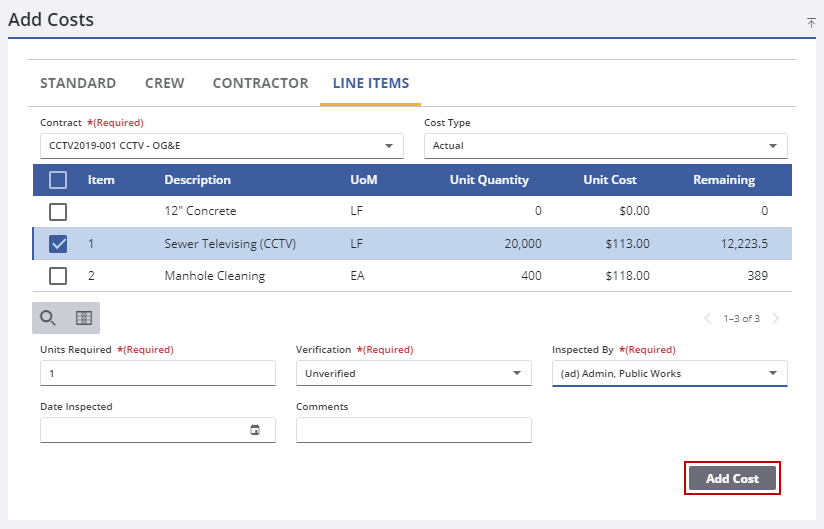Switch to the STANDARD tab
This screenshot has width=824, height=529.
78,83
